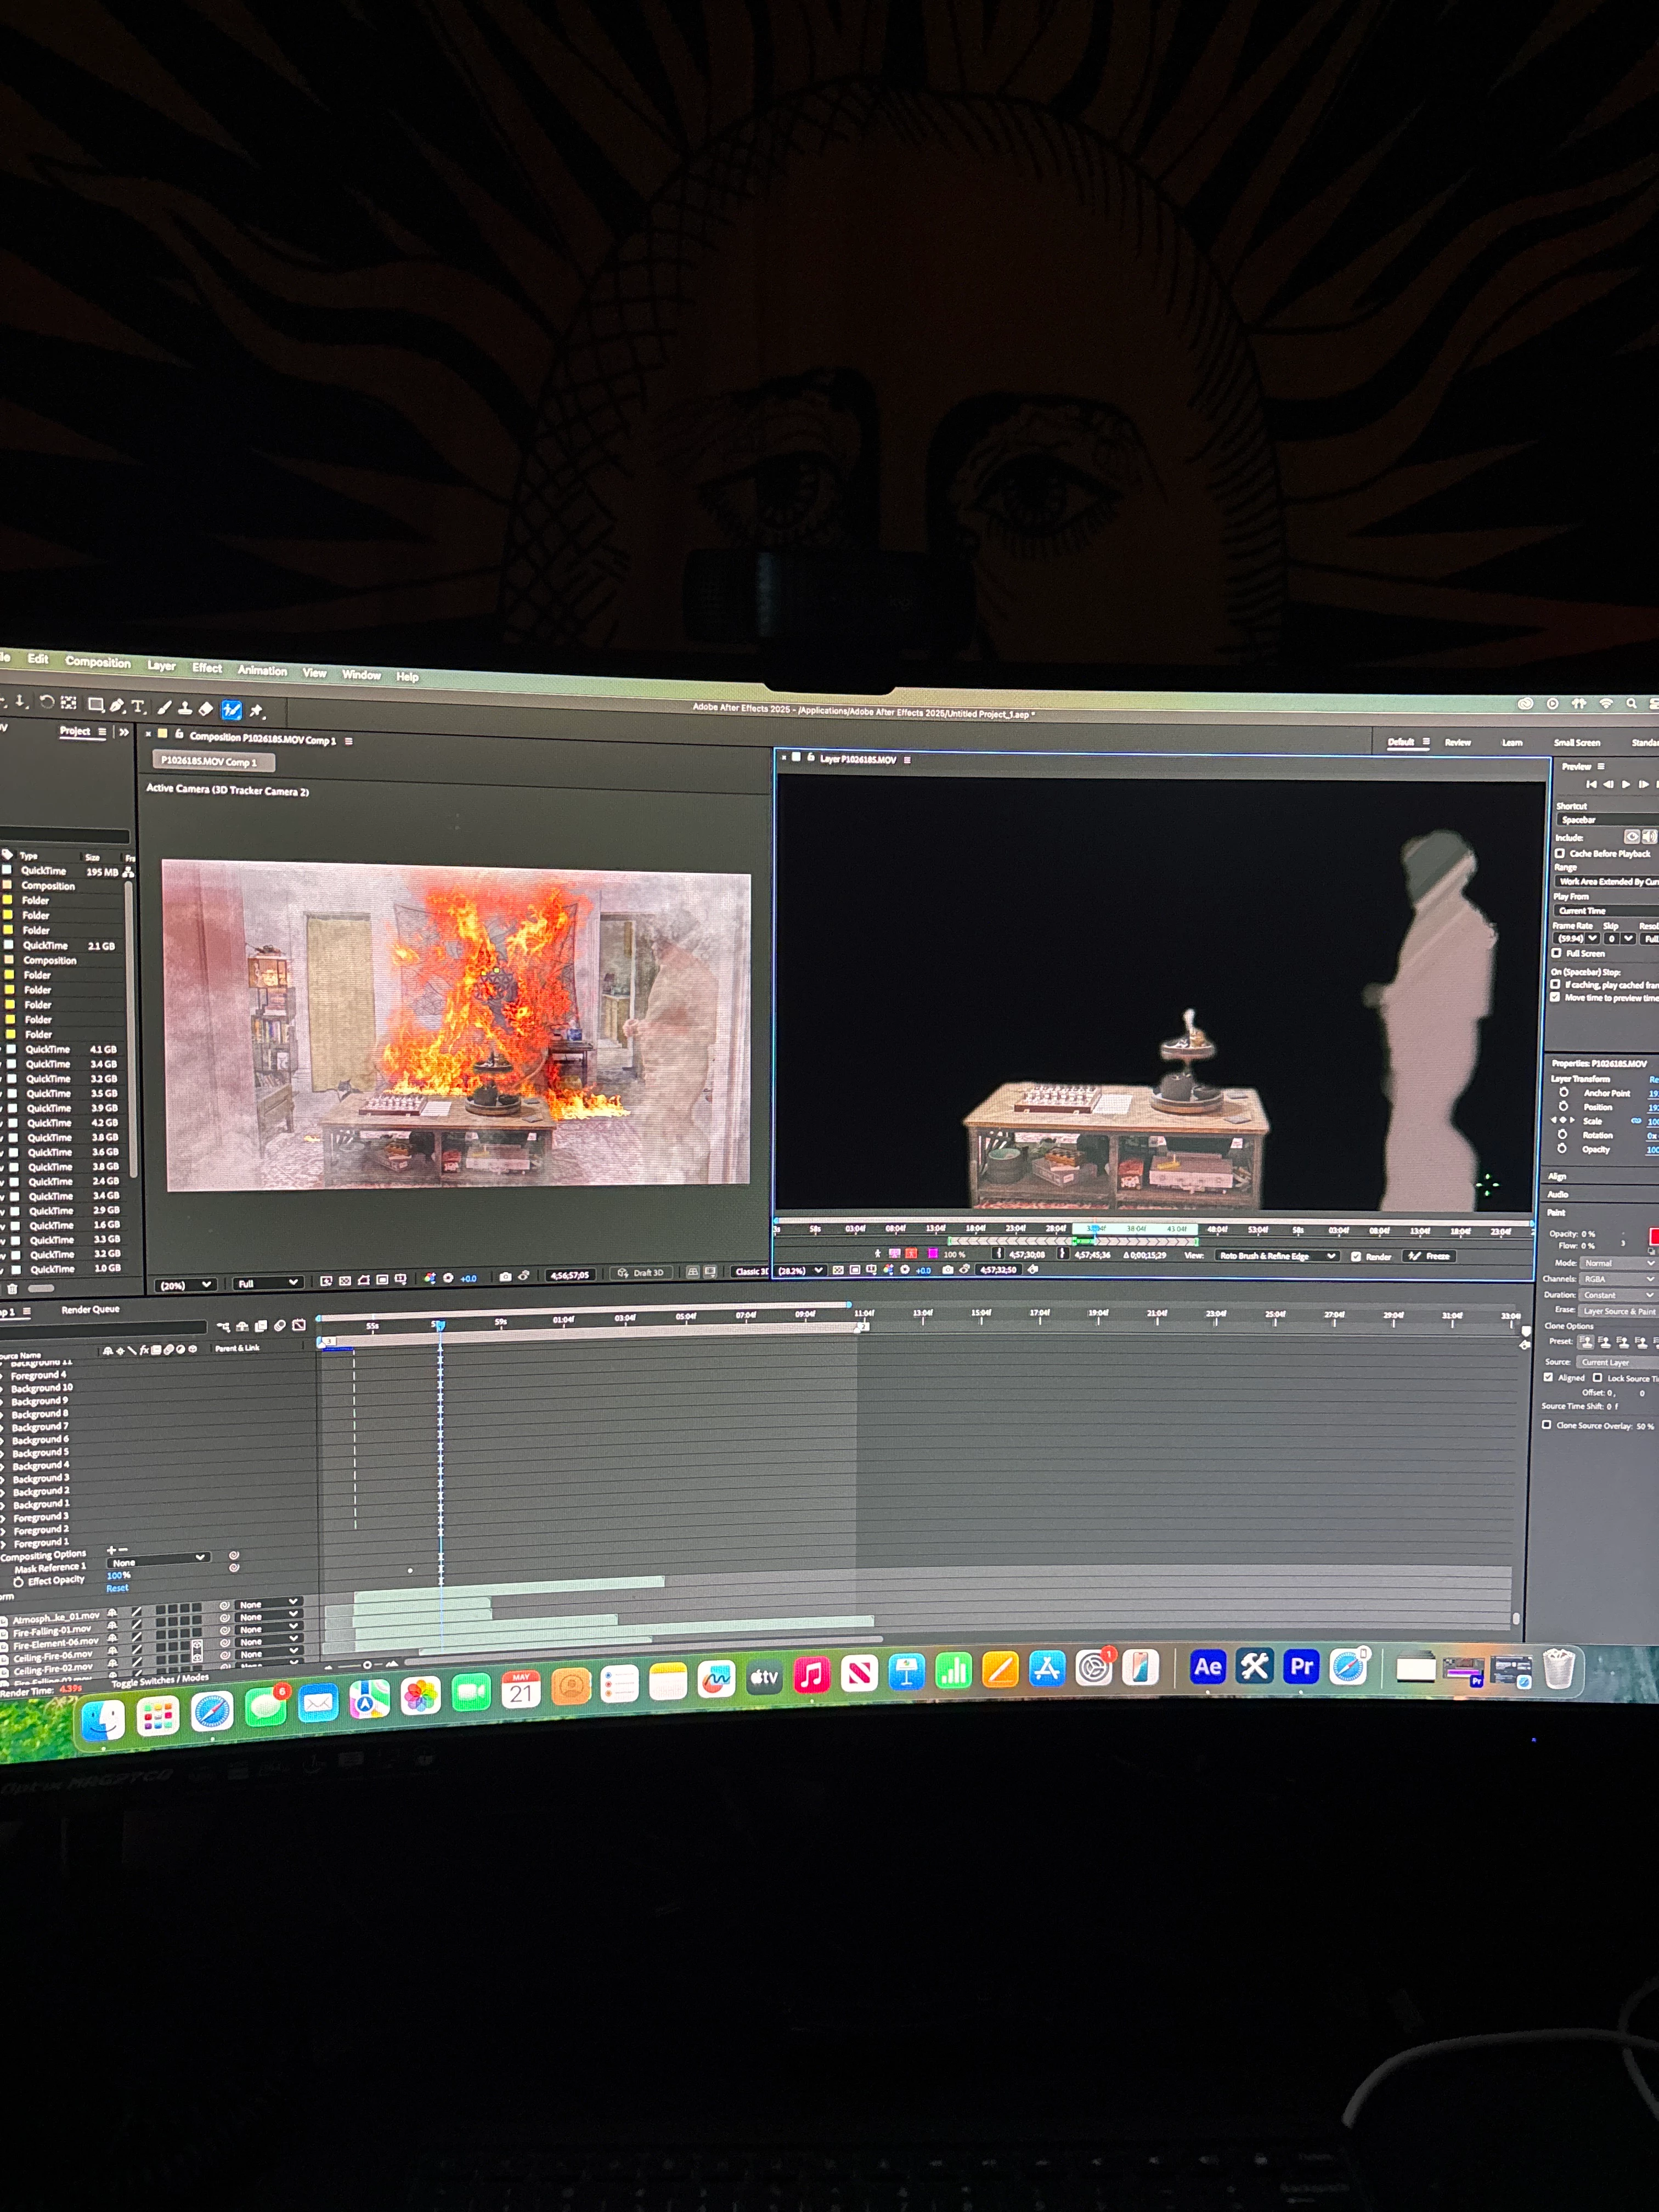The height and width of the screenshot is (2212, 1659).
Task: Click the Freeze button
Action: tap(1429, 1256)
